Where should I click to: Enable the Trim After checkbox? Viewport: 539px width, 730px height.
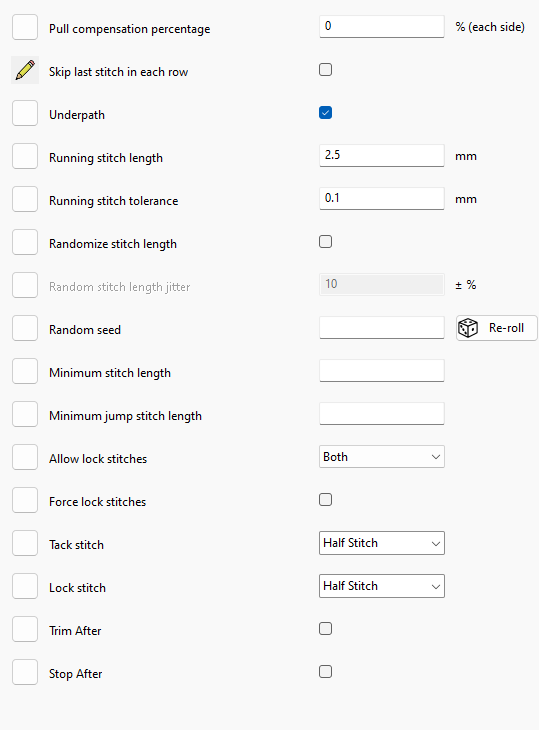(325, 629)
